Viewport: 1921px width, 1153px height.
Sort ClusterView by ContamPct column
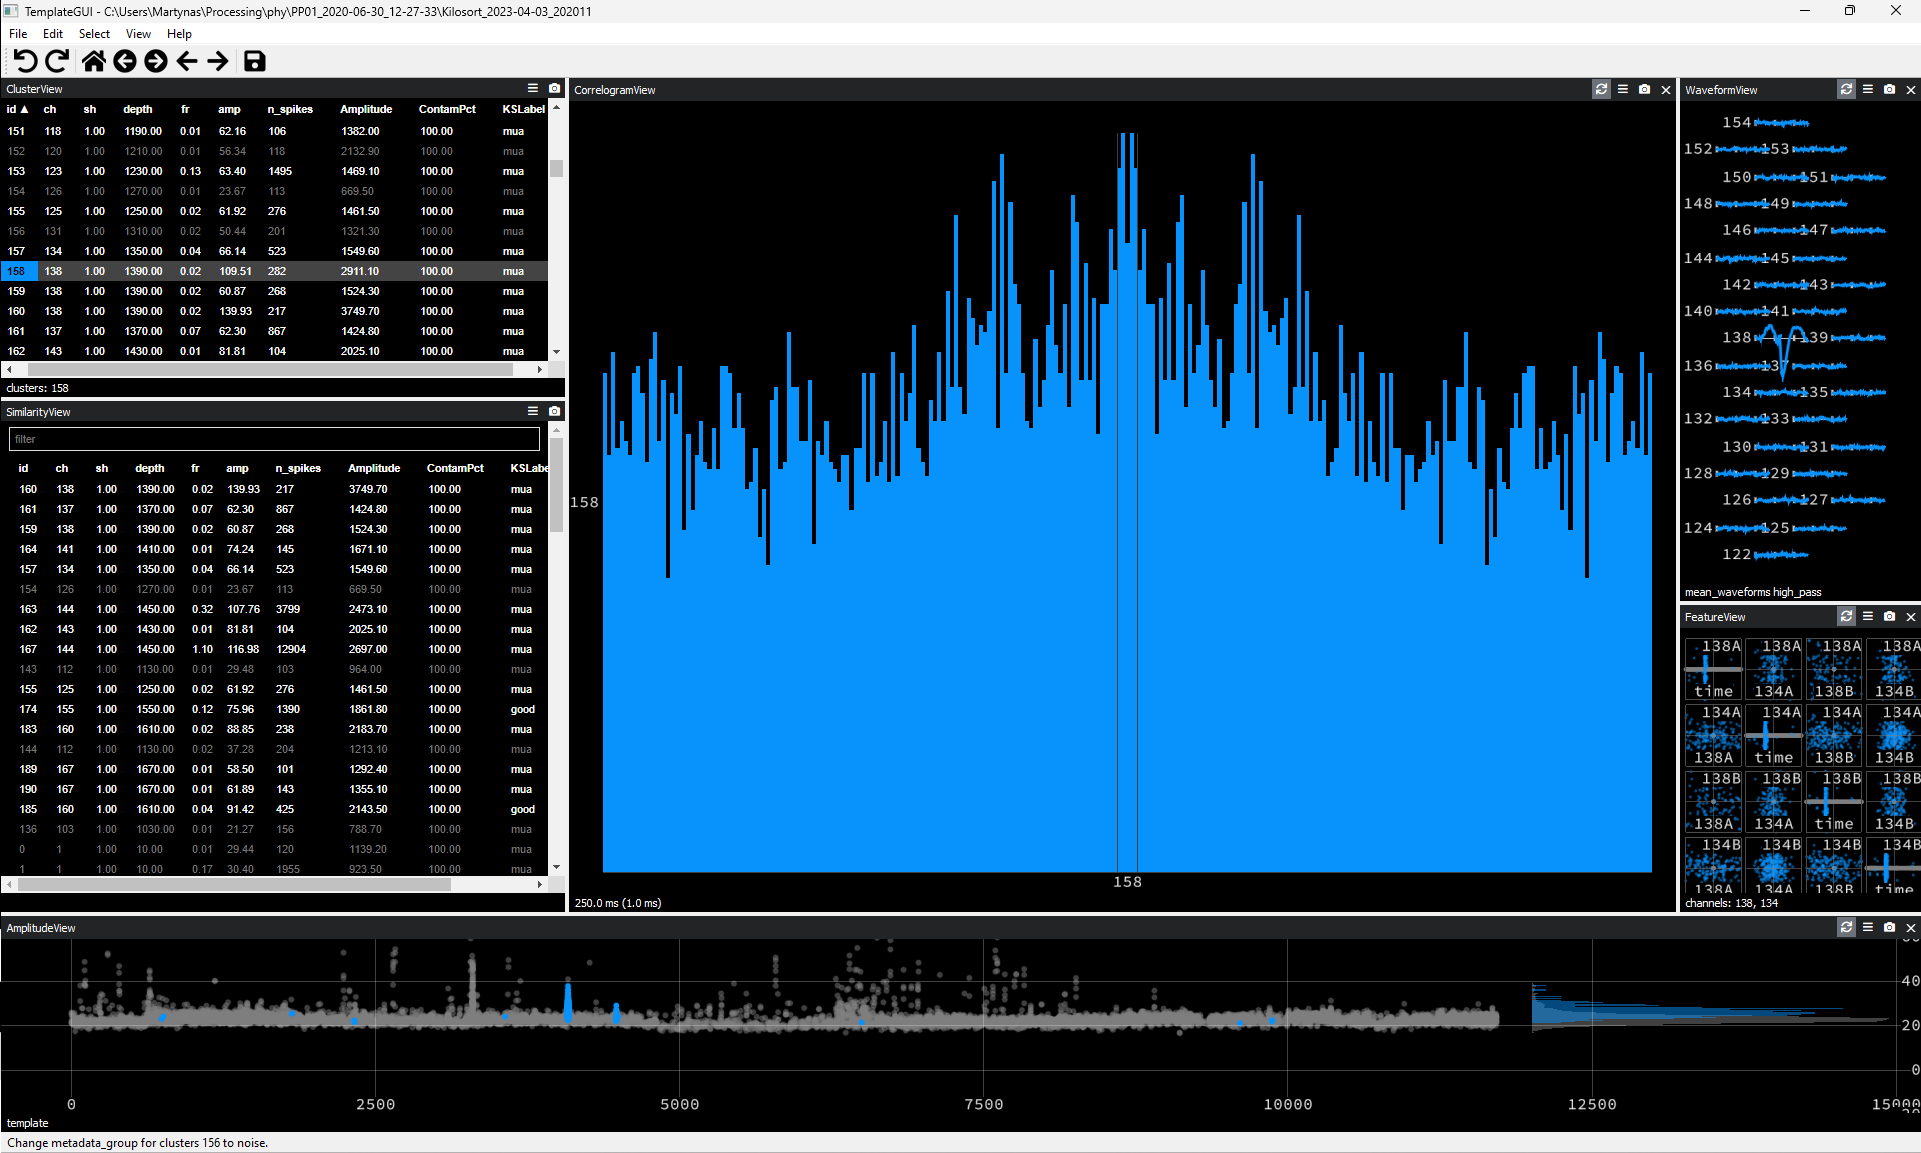pos(447,109)
